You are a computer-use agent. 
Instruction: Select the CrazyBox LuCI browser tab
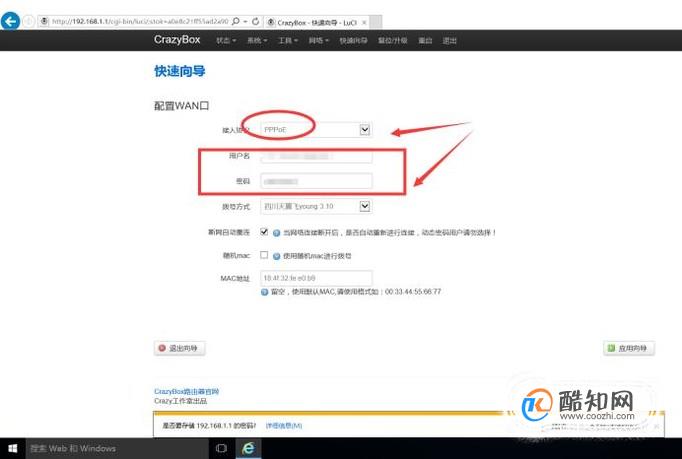(x=317, y=22)
